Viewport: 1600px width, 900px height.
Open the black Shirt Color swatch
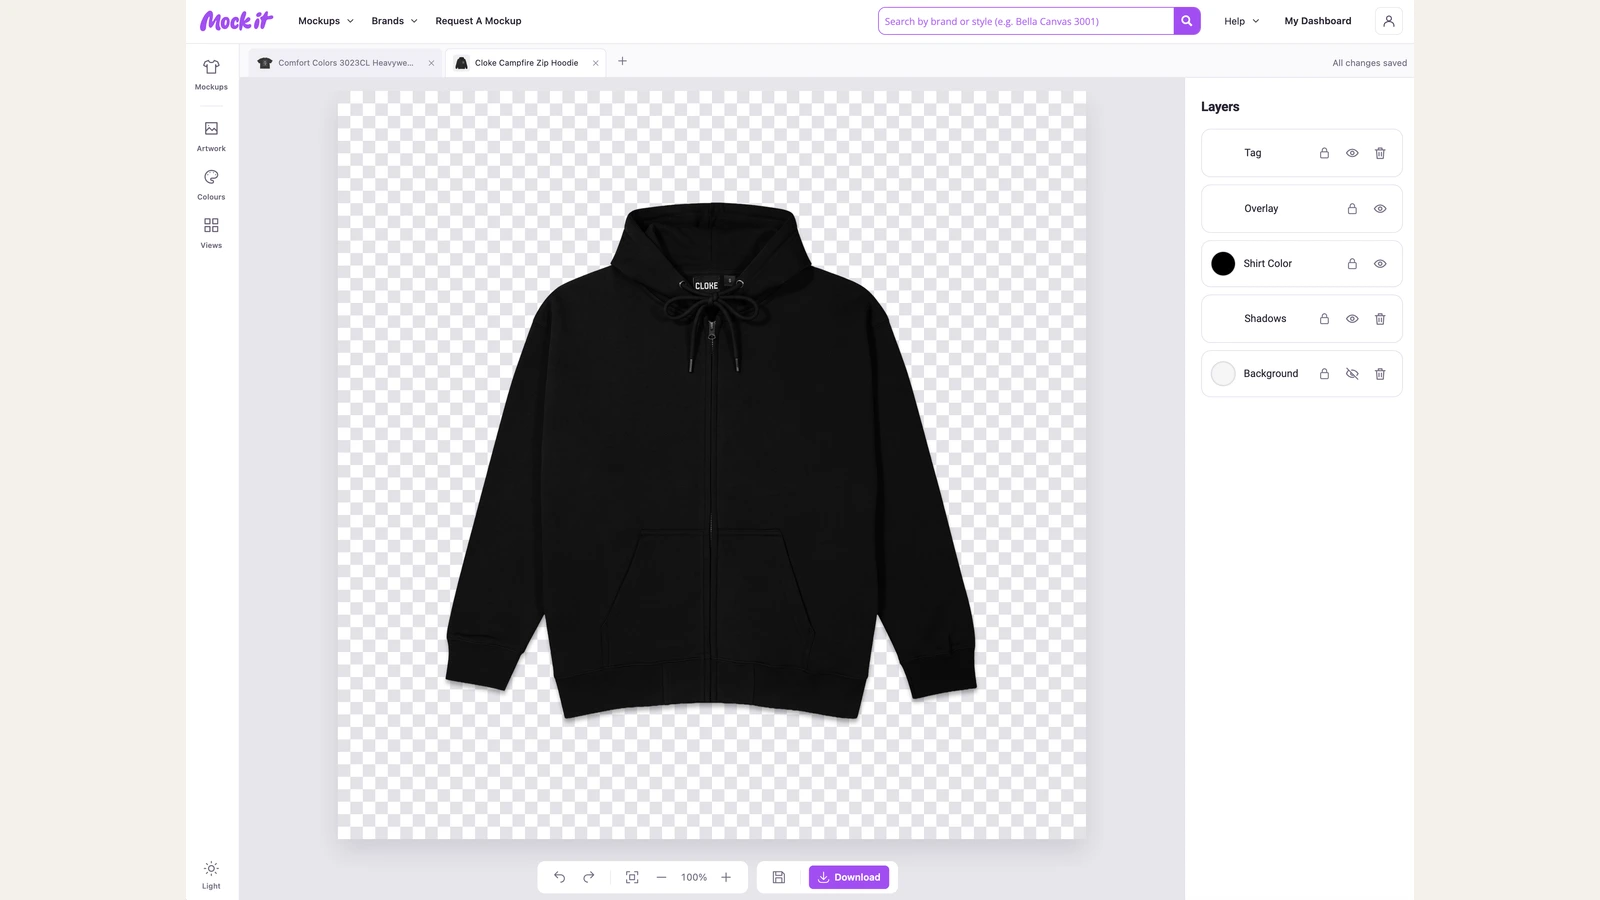(1223, 264)
